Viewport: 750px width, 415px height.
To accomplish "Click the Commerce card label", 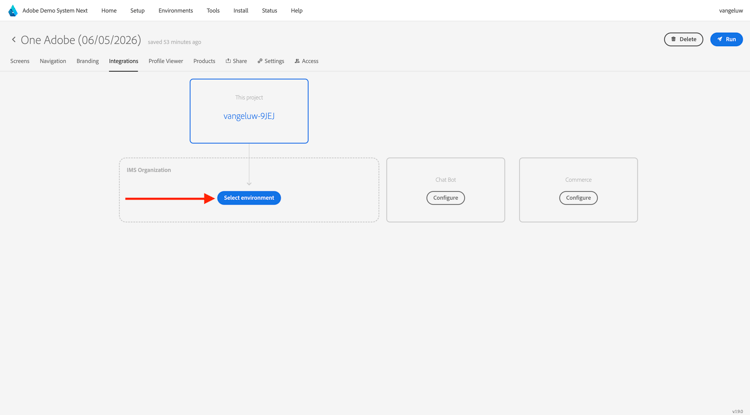I will [x=578, y=180].
